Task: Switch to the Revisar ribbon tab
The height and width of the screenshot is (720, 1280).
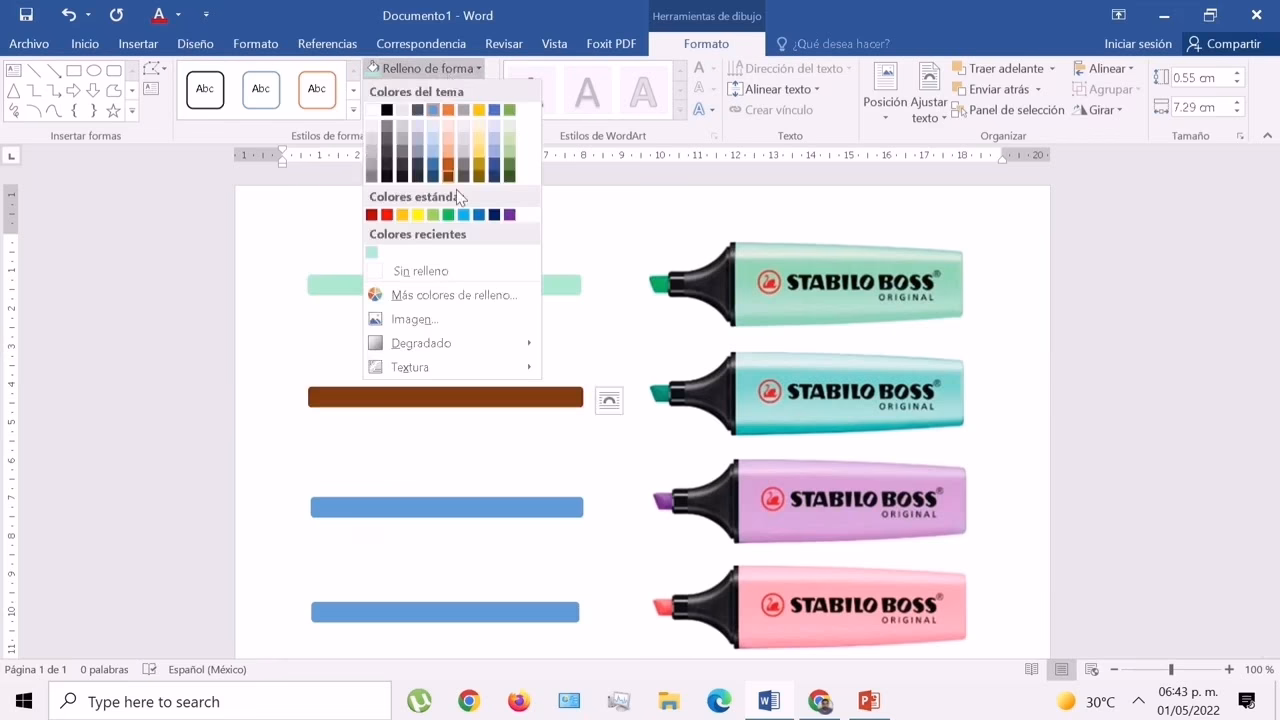Action: 503,44
